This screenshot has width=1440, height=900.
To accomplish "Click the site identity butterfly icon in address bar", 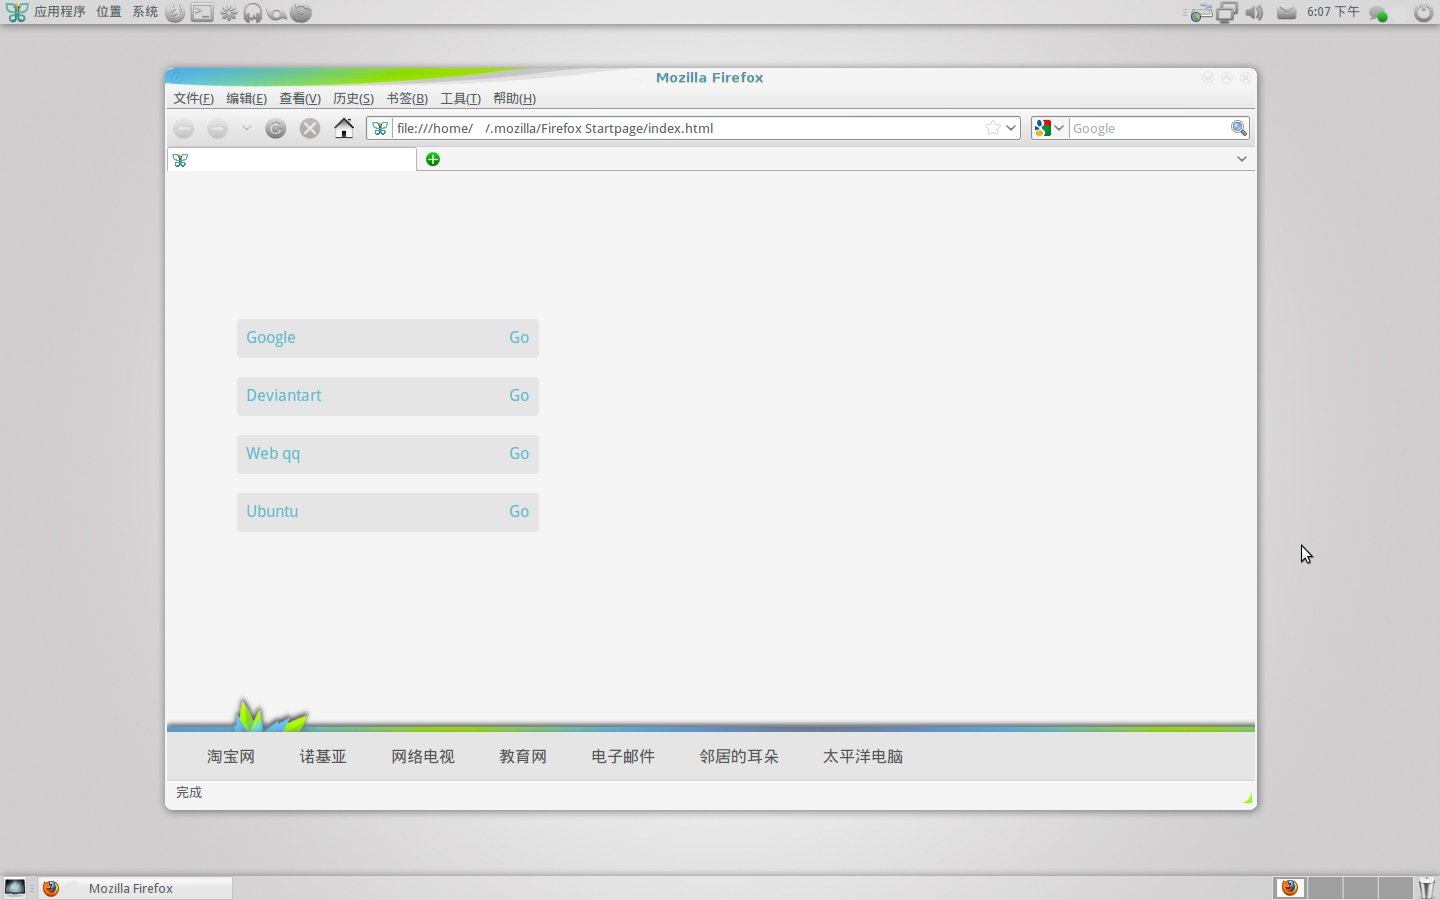I will (x=380, y=128).
